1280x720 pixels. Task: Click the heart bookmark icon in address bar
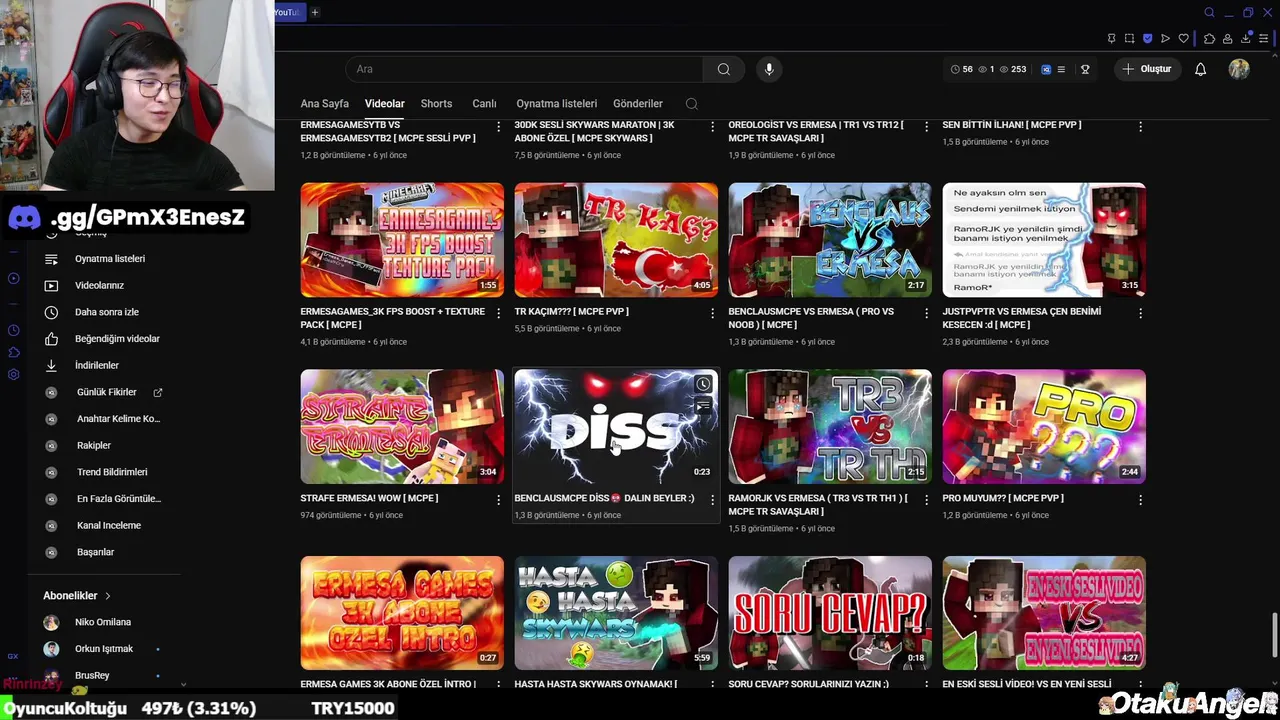pos(1183,39)
